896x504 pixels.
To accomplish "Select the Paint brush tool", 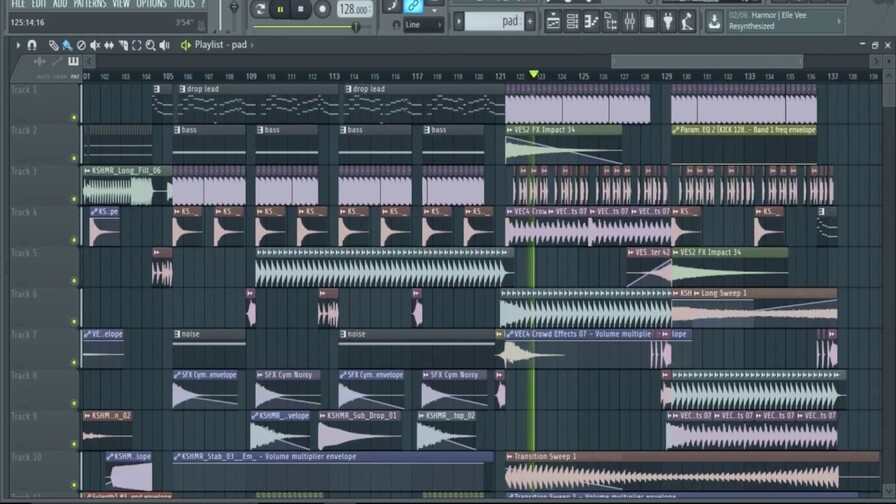I will point(67,45).
